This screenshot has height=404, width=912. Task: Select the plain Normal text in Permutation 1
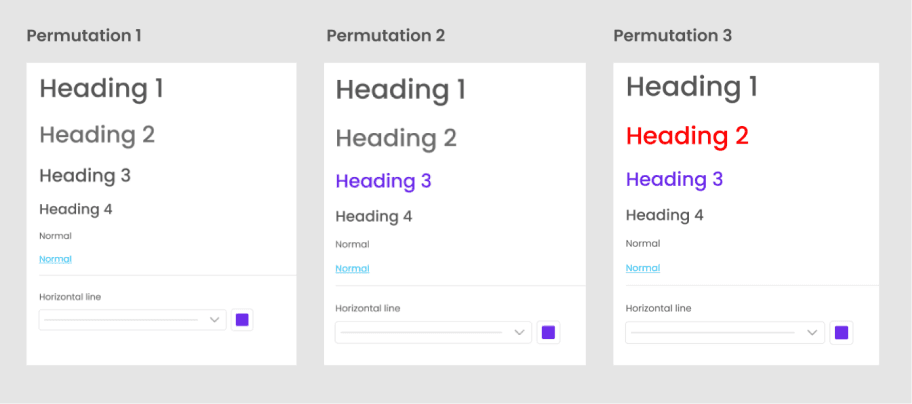(55, 236)
